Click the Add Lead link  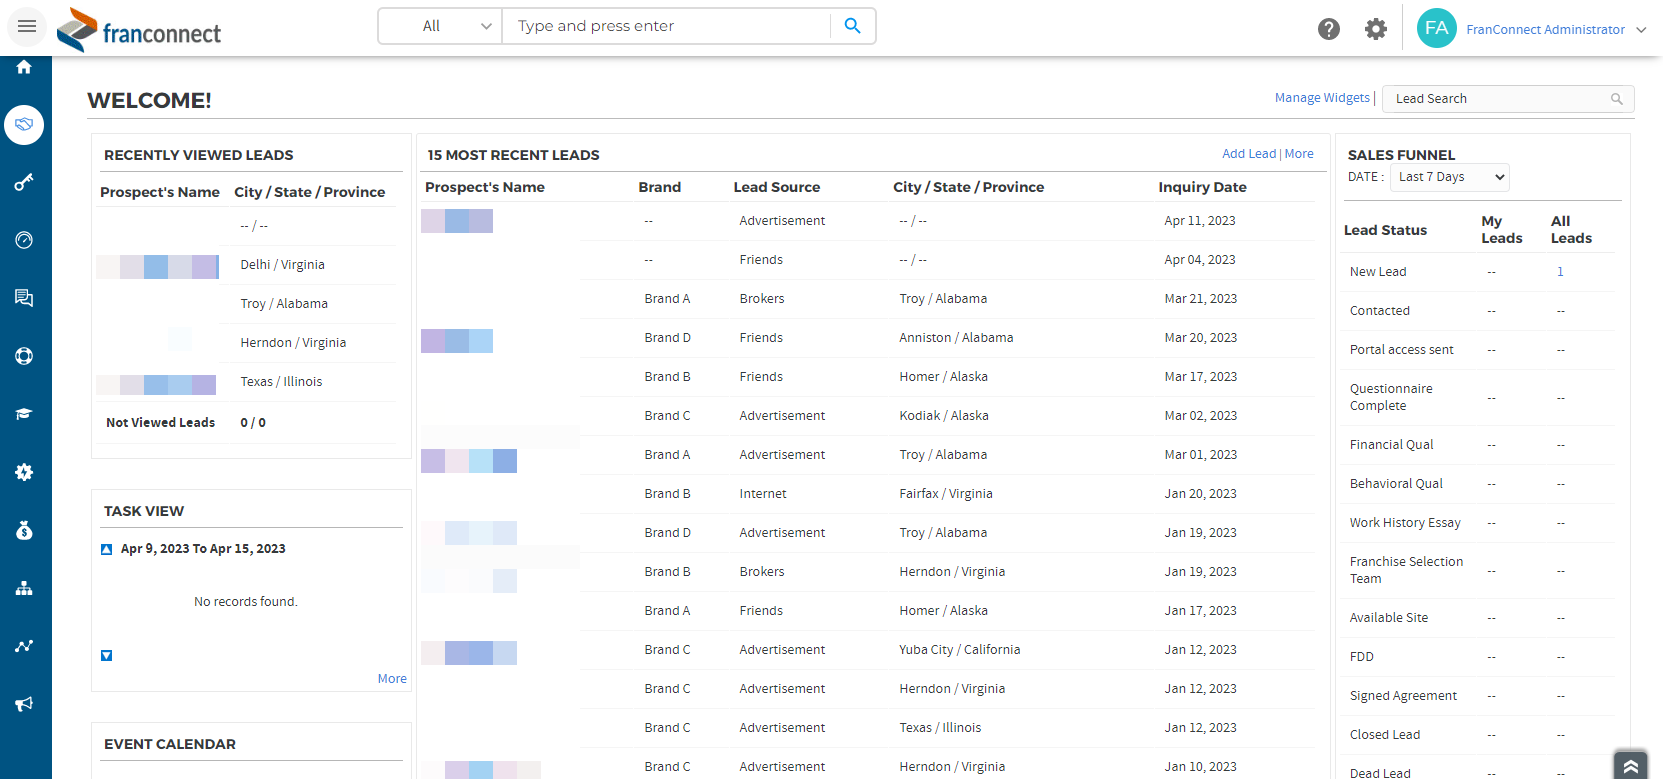[x=1248, y=154]
